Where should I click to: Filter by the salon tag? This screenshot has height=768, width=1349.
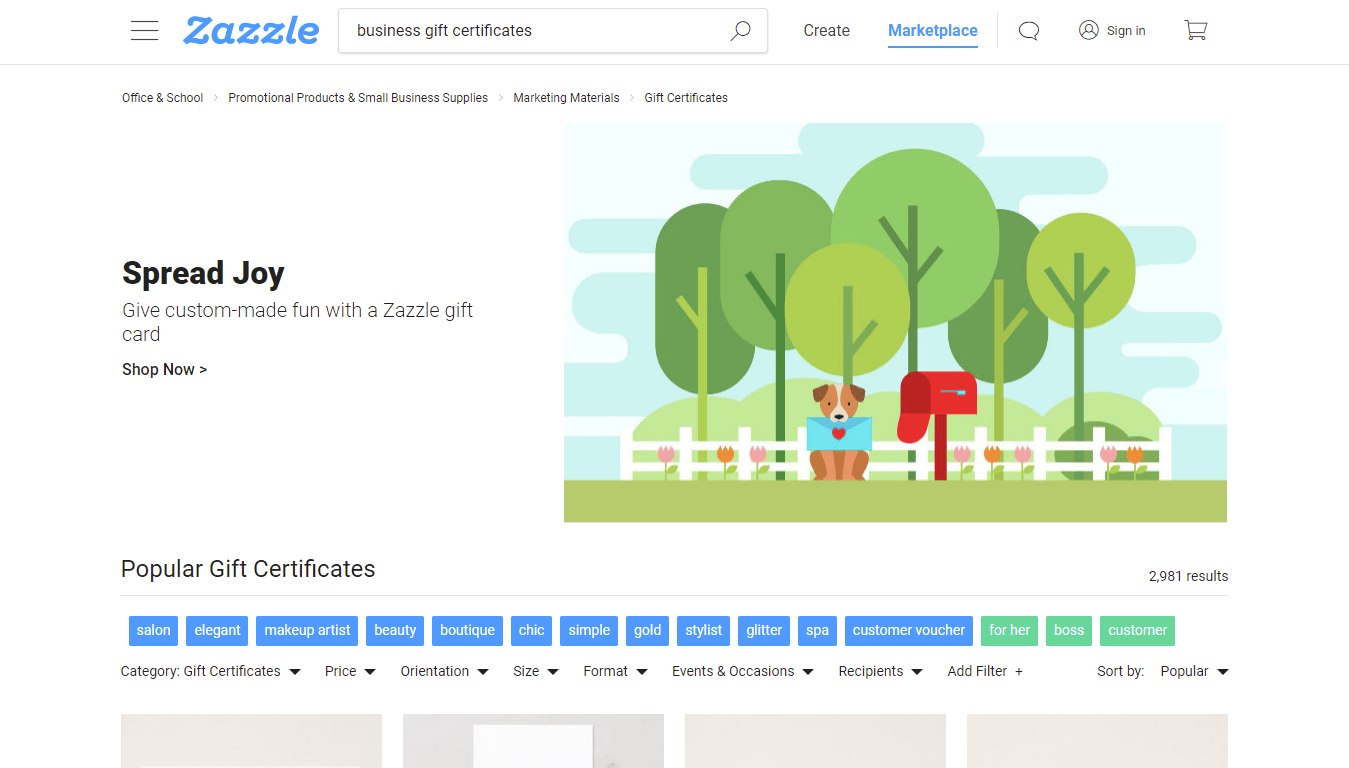tap(154, 630)
